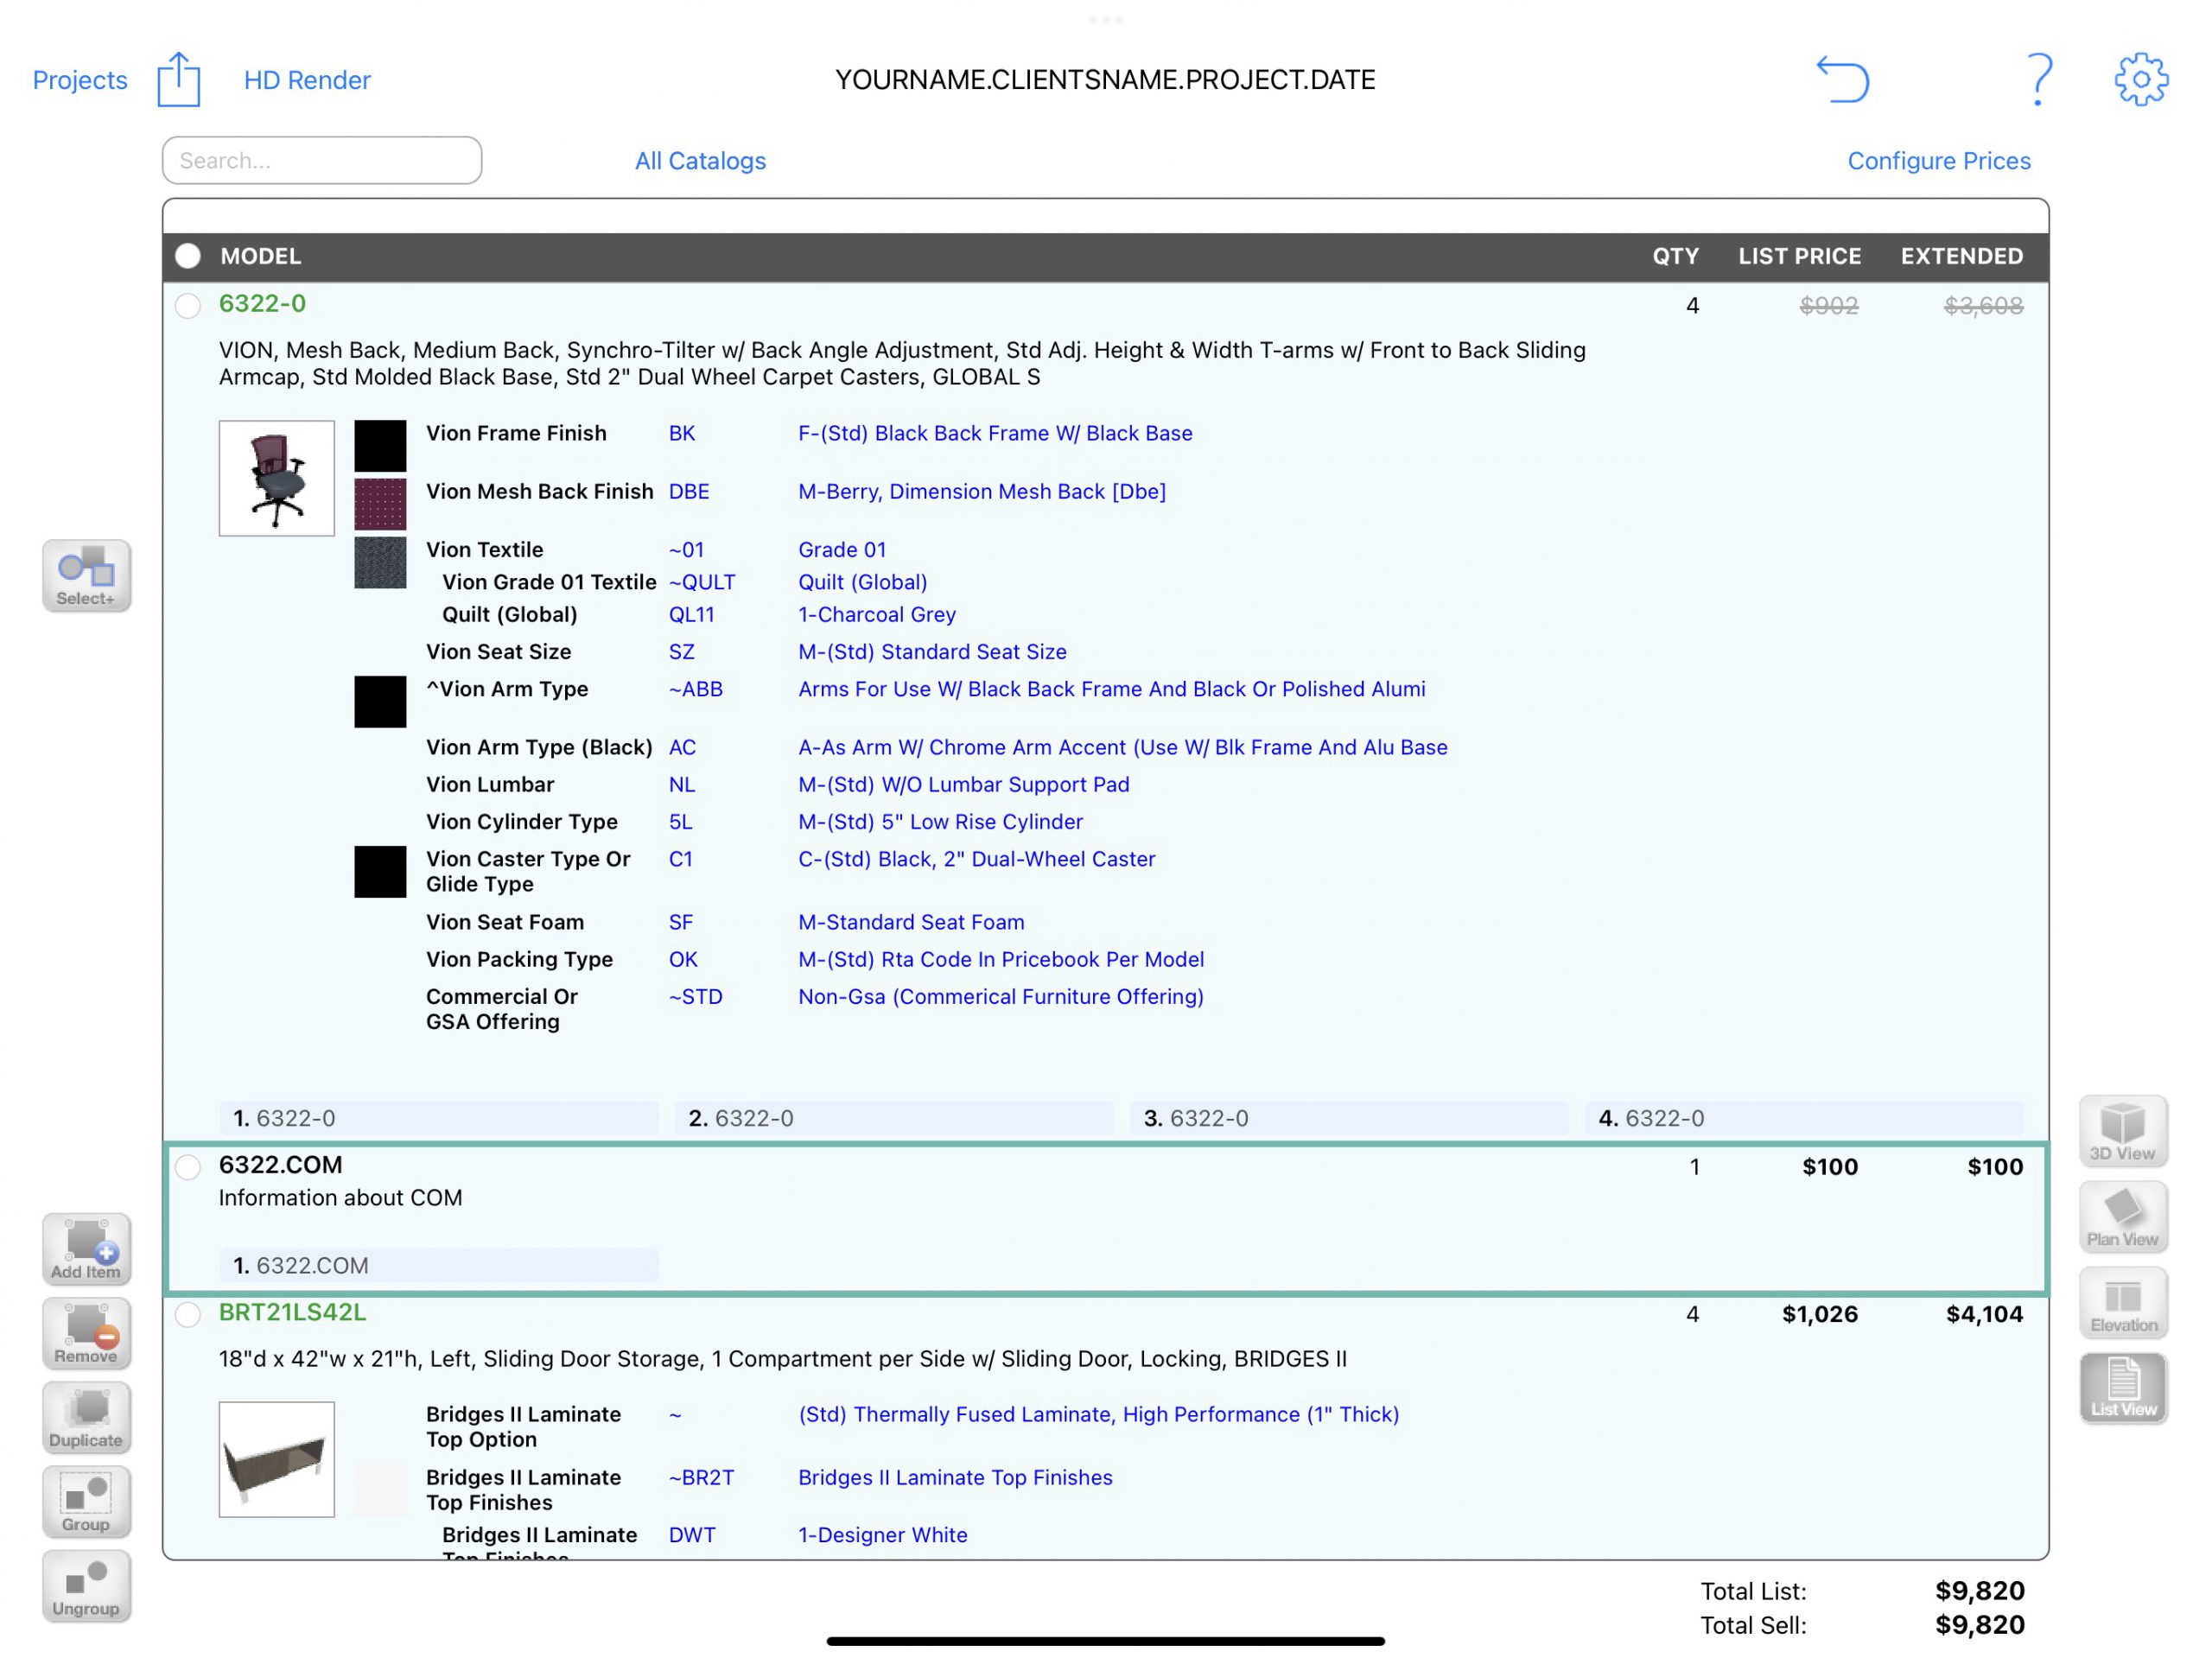Select the BRT21LS42L row radio button

pos(188,1314)
